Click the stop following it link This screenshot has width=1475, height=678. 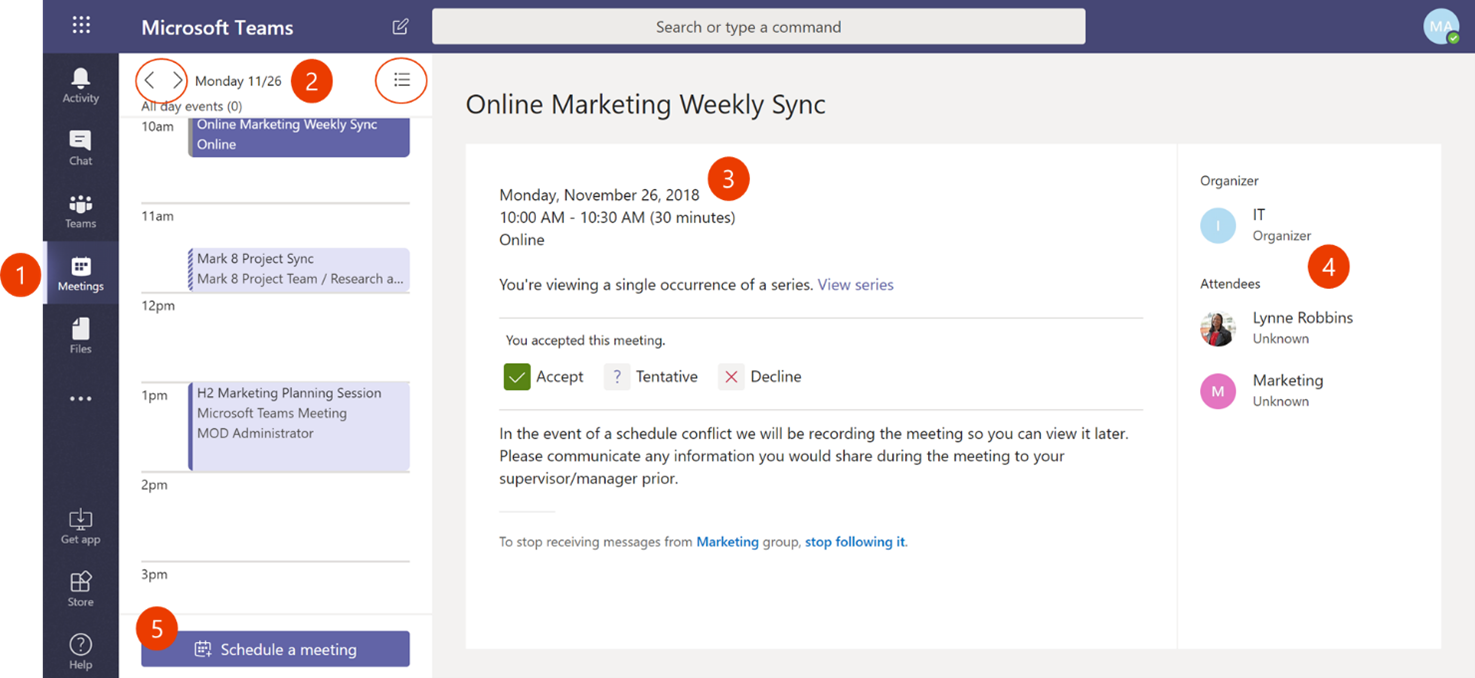[x=855, y=542]
